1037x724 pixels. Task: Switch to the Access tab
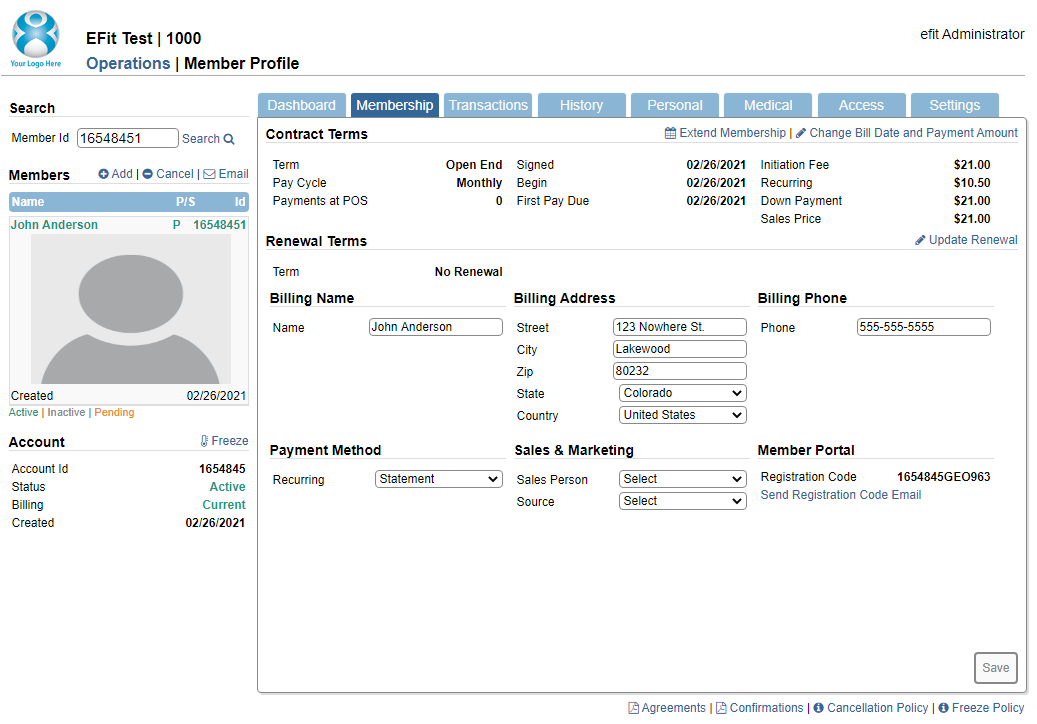(861, 105)
